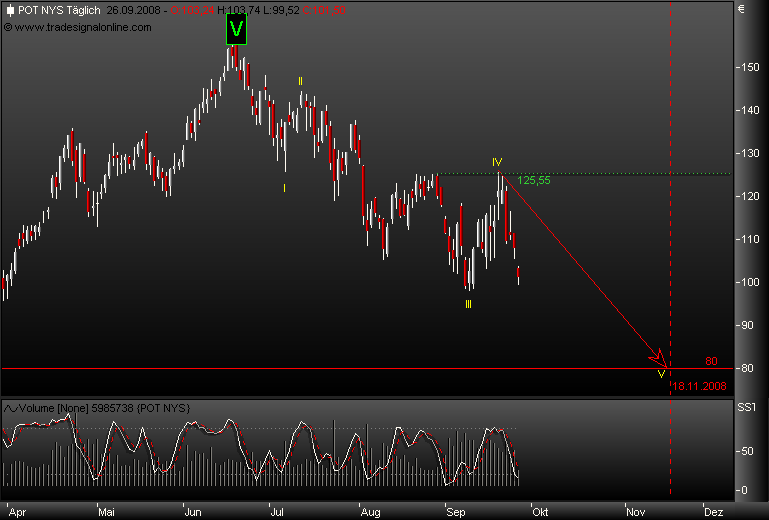Screen dimensions: 769x520
Task: Click the red 80 price label
Action: coord(711,361)
